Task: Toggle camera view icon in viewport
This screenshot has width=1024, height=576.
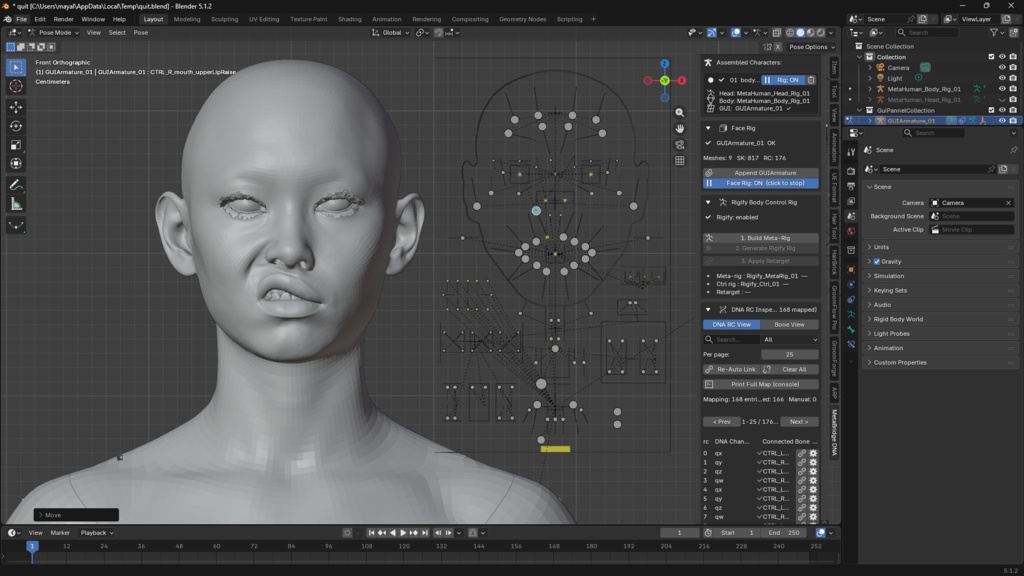Action: [x=680, y=144]
